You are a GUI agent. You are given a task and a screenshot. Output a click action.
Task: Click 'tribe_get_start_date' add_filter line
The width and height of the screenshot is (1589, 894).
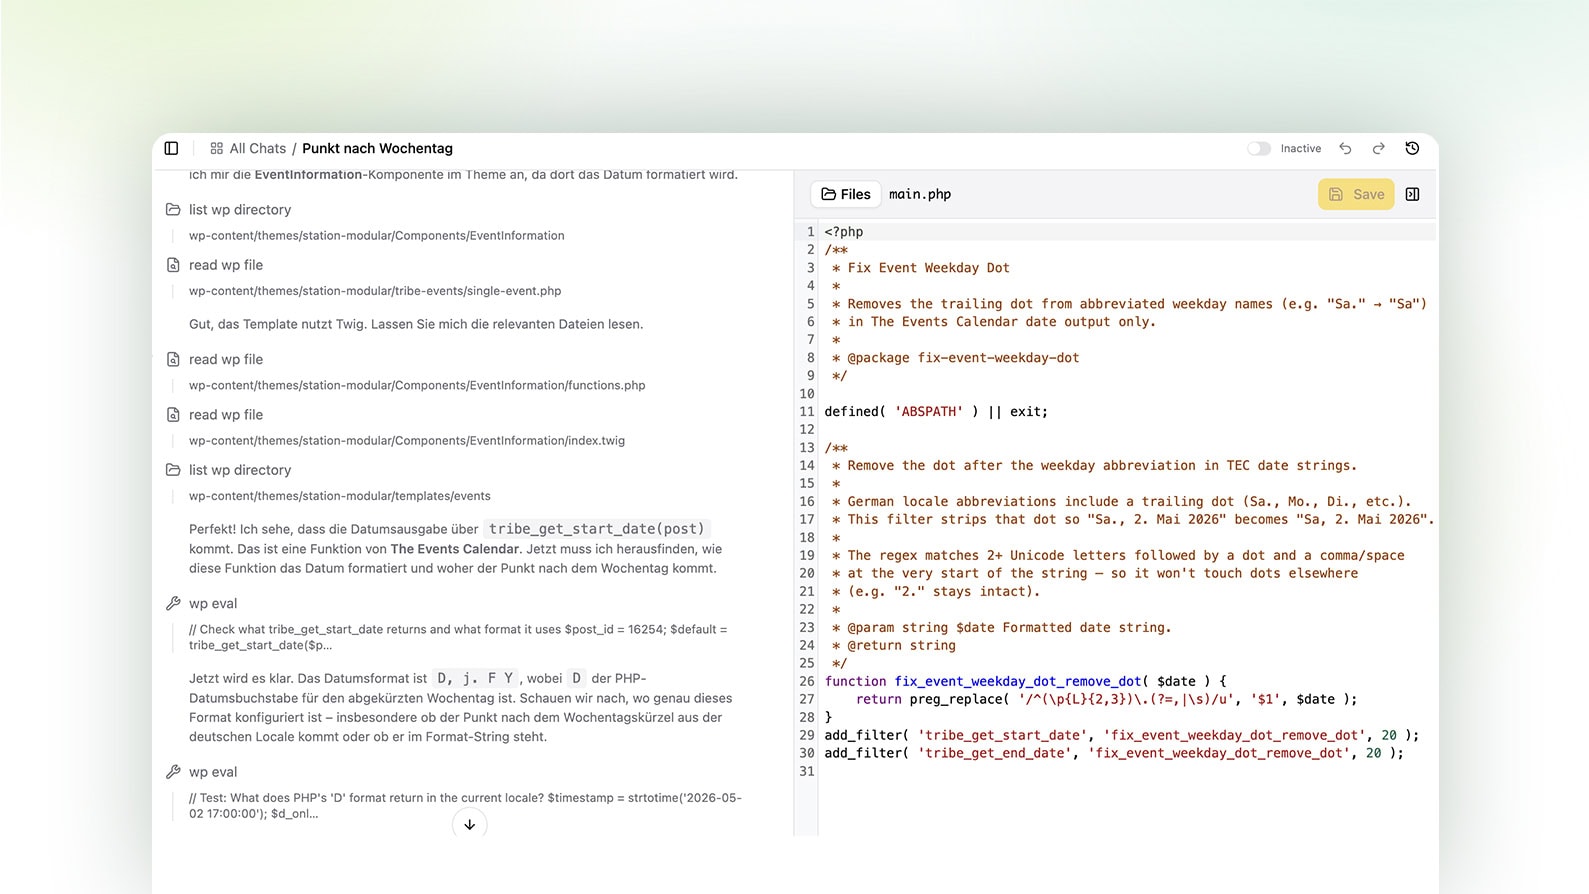(x=1121, y=735)
